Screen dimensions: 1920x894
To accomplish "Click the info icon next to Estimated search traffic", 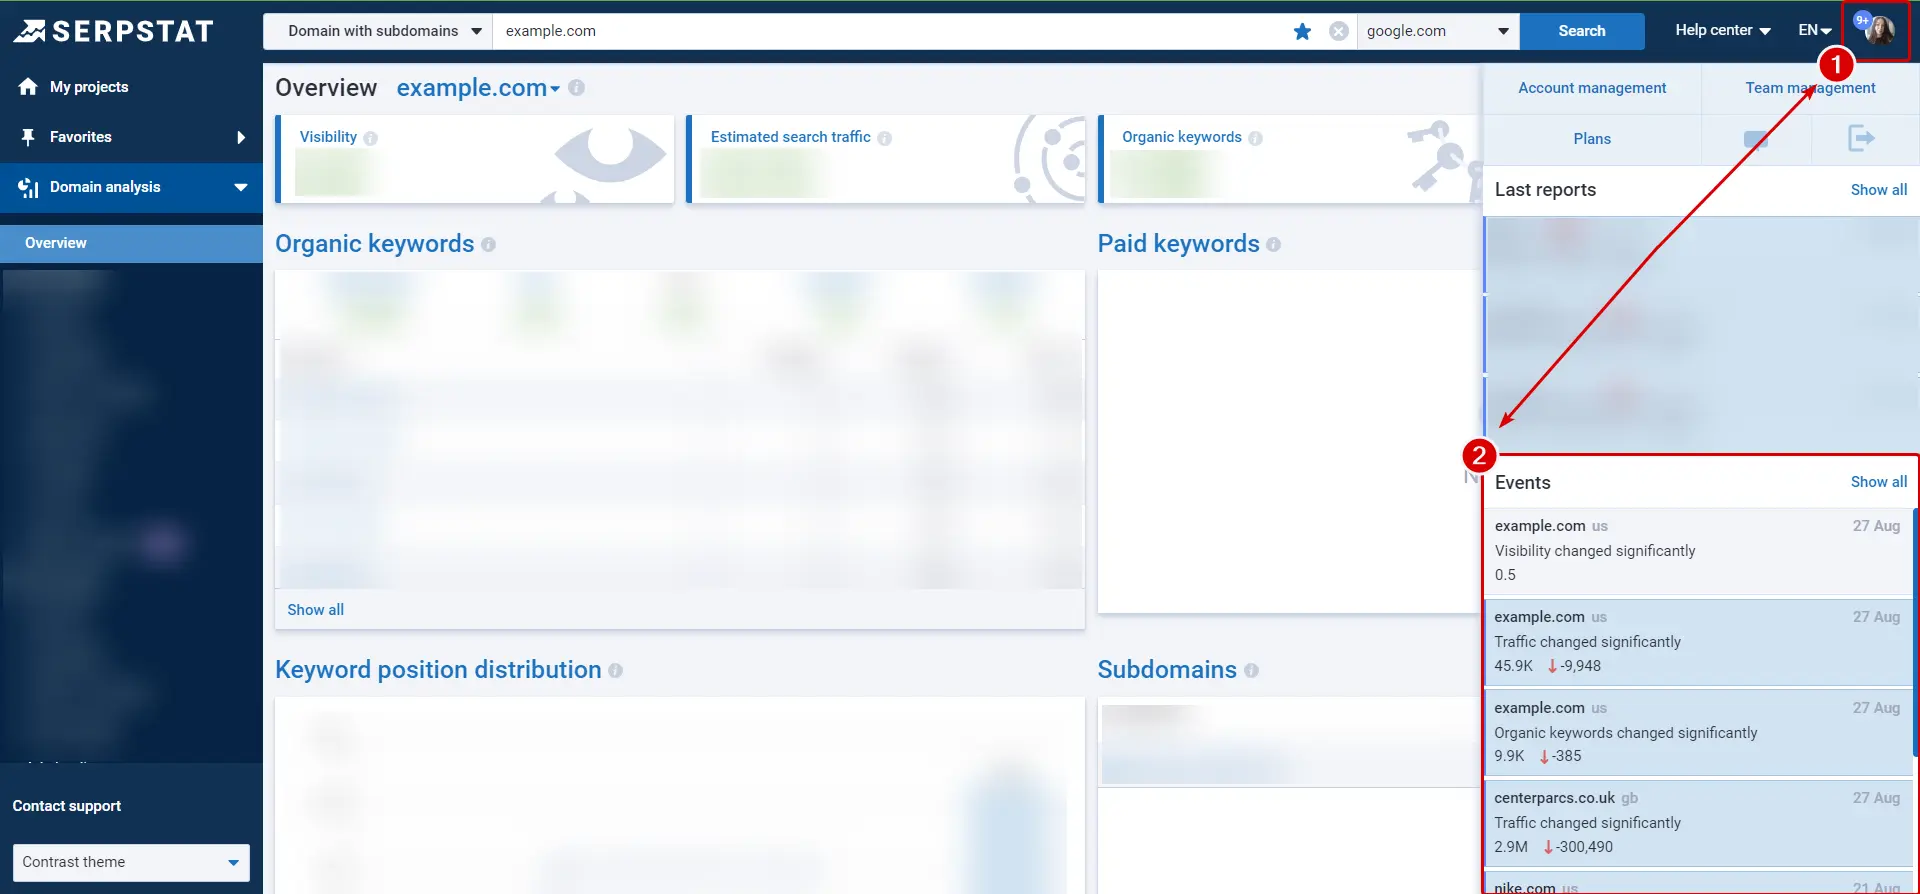I will (x=884, y=138).
